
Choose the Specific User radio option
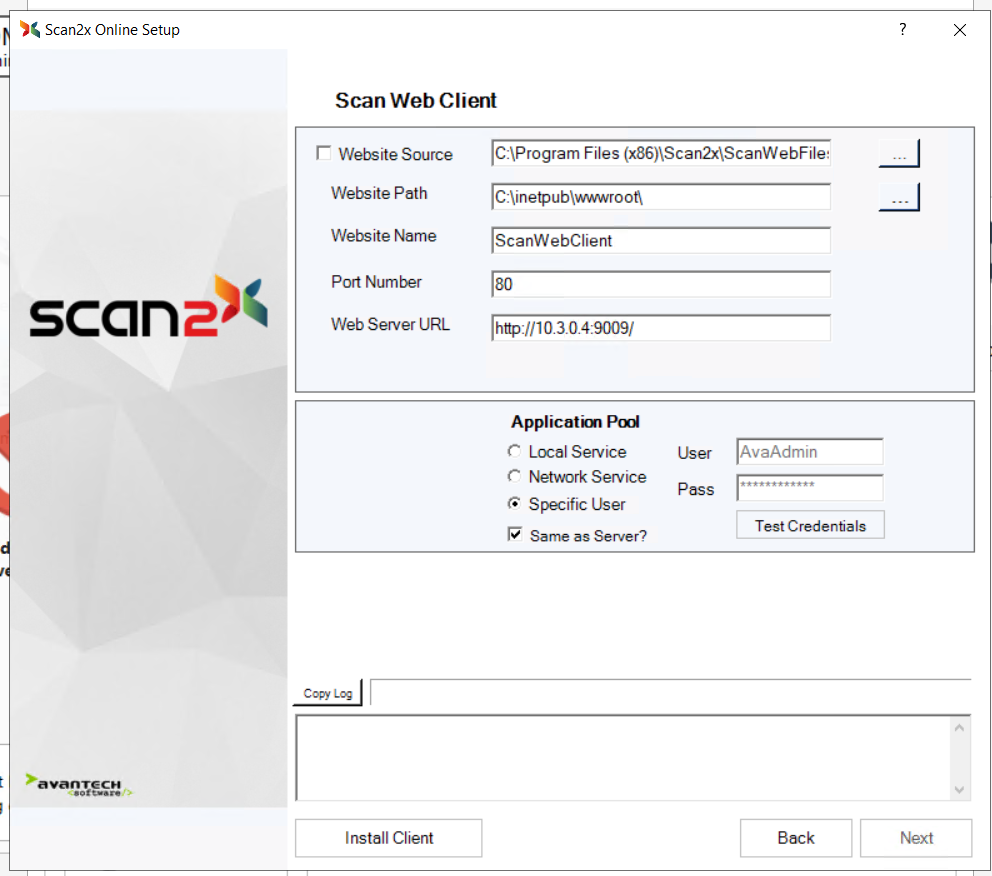pos(515,504)
